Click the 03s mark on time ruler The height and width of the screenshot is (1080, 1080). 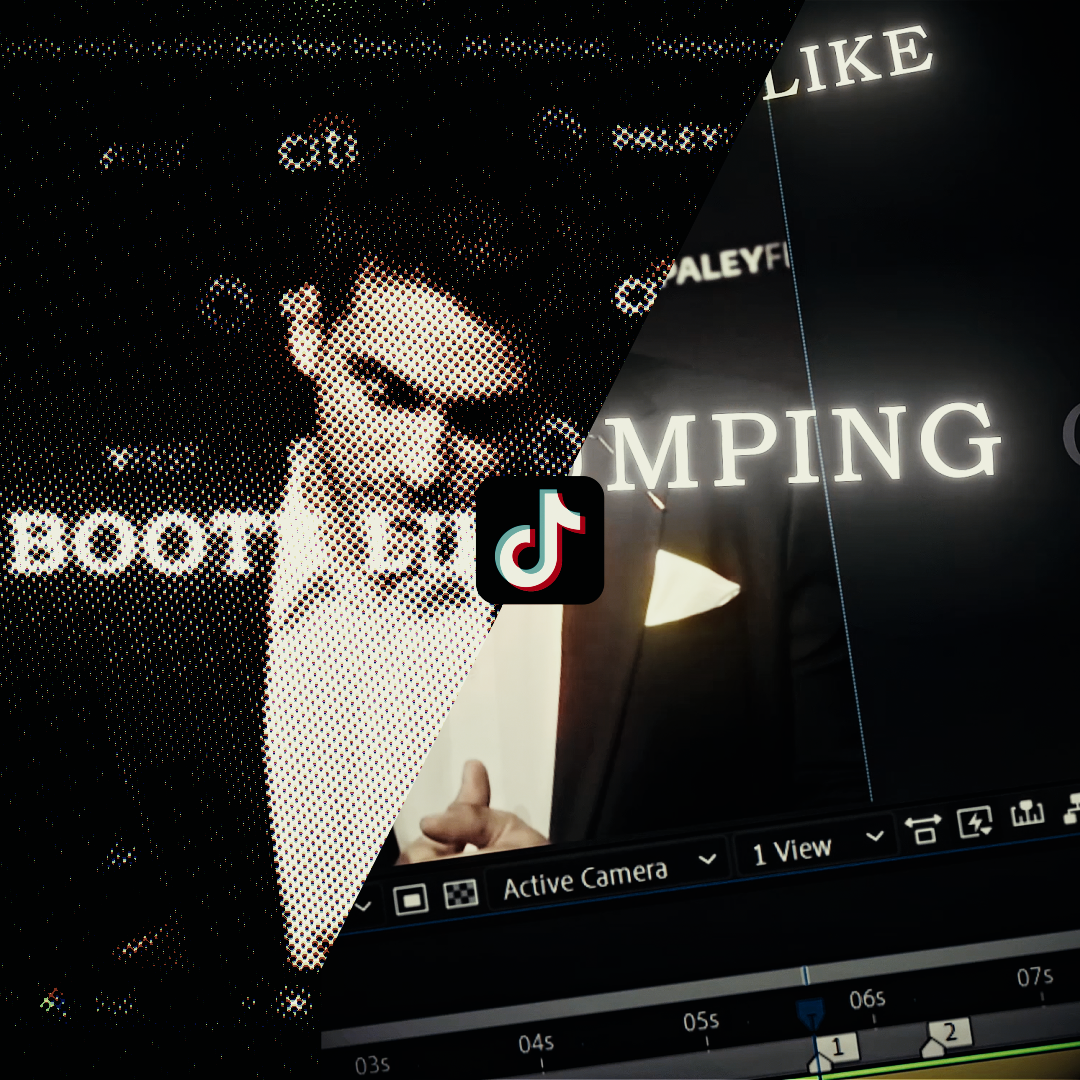coord(373,1065)
